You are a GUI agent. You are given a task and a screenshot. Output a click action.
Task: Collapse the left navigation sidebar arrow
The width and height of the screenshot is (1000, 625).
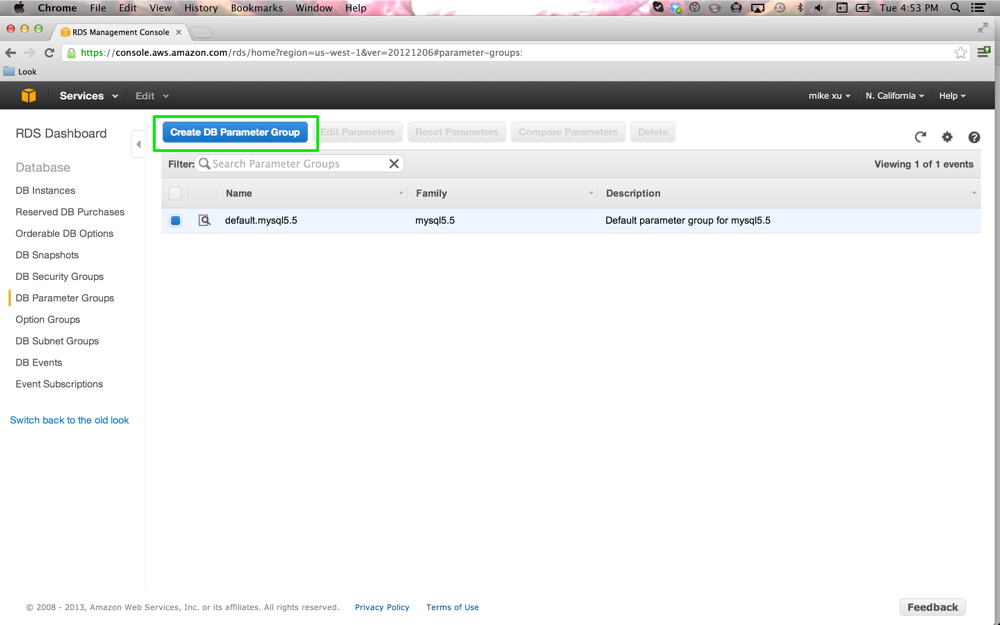138,144
